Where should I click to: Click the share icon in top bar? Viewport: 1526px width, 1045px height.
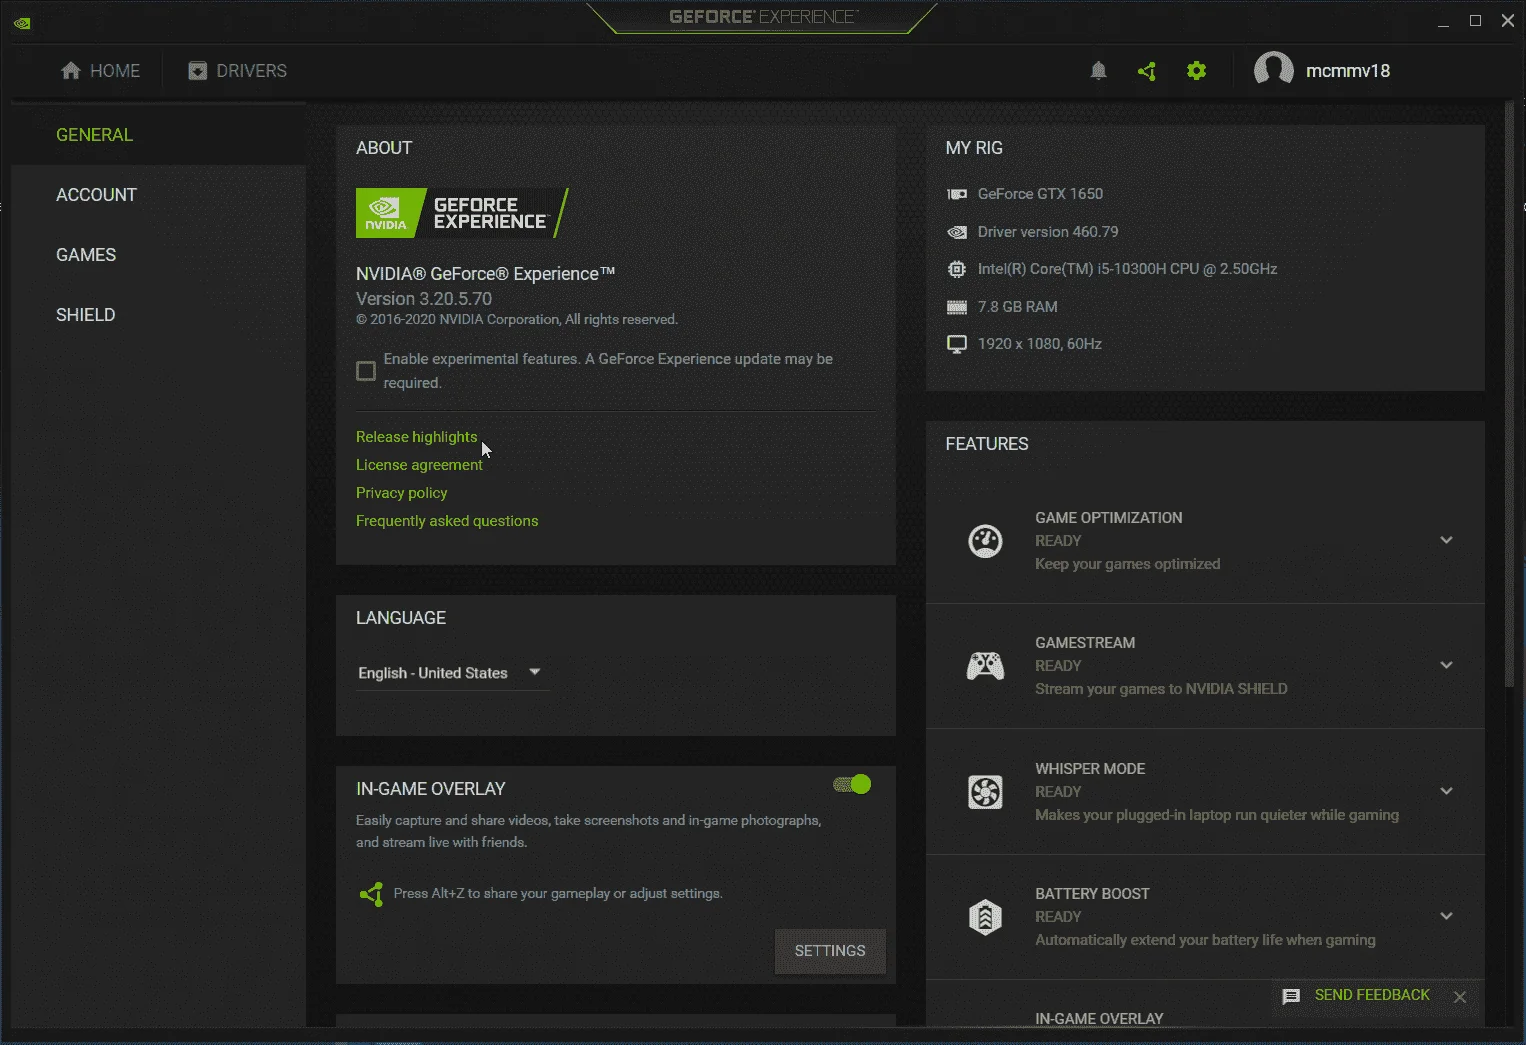point(1147,71)
